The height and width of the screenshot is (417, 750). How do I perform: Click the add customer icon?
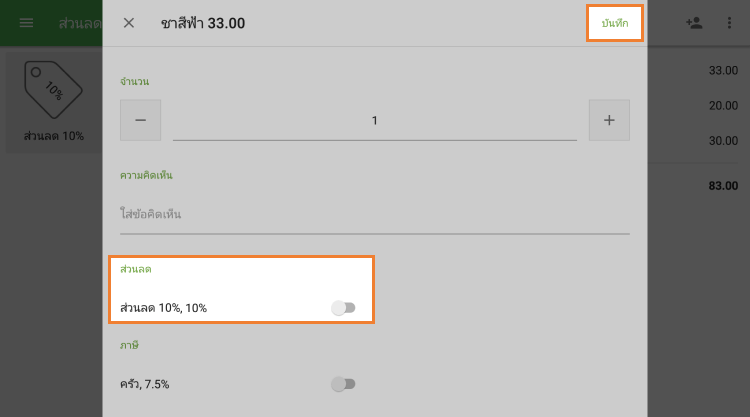[x=693, y=22]
